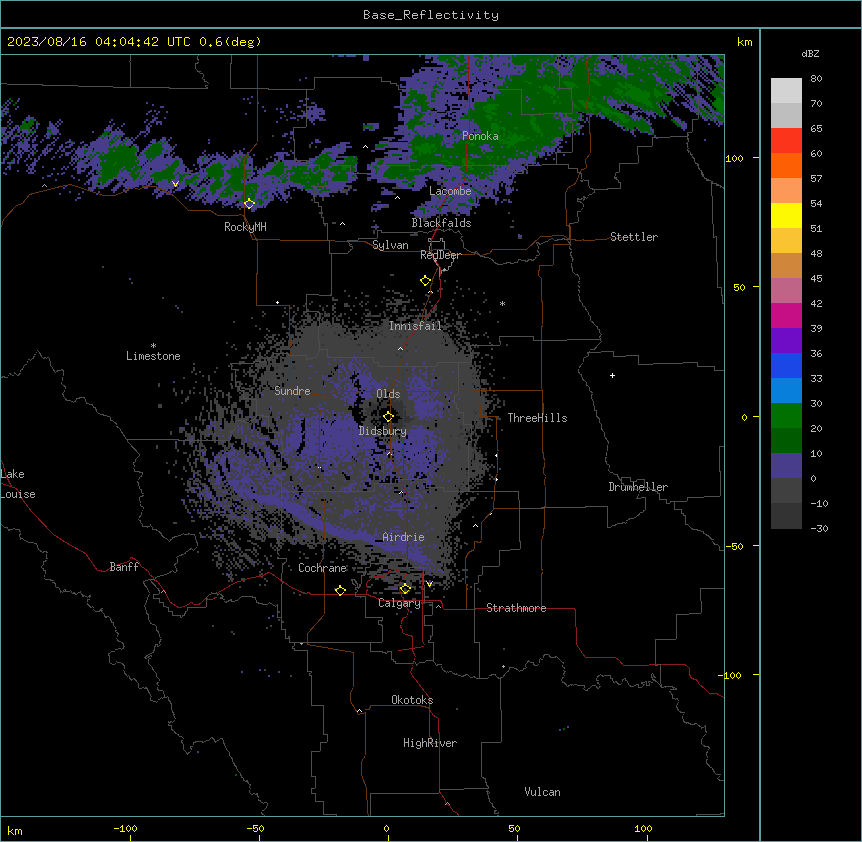862x842 pixels.
Task: Click the Okotoks label
Action: (412, 700)
